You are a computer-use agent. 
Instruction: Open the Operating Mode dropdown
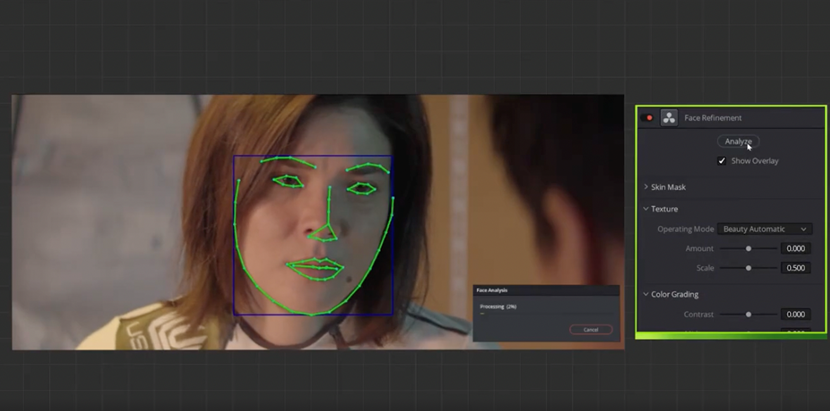tap(764, 229)
